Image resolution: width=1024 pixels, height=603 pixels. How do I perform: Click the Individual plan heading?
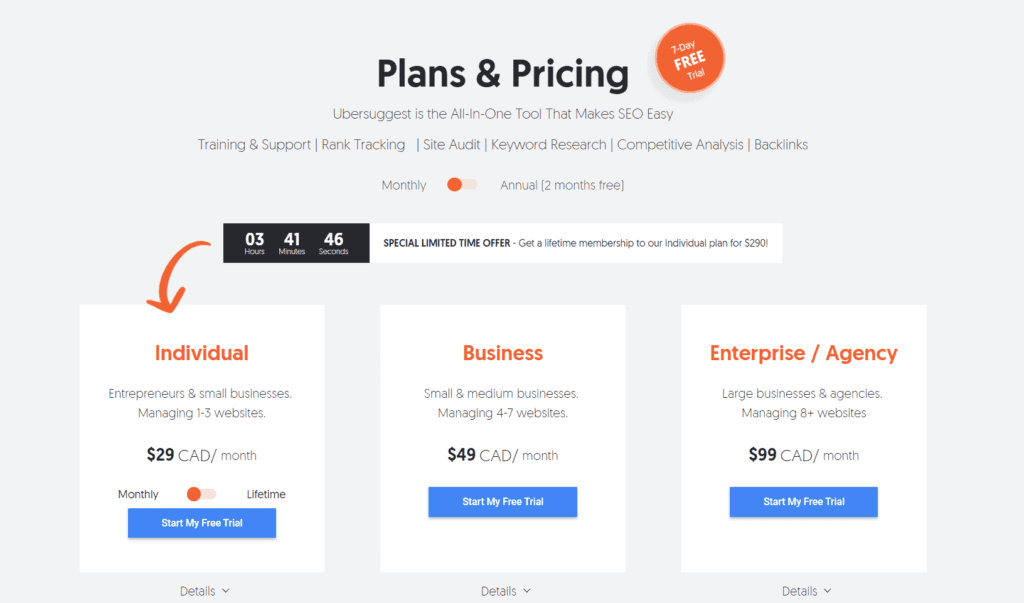tap(202, 353)
